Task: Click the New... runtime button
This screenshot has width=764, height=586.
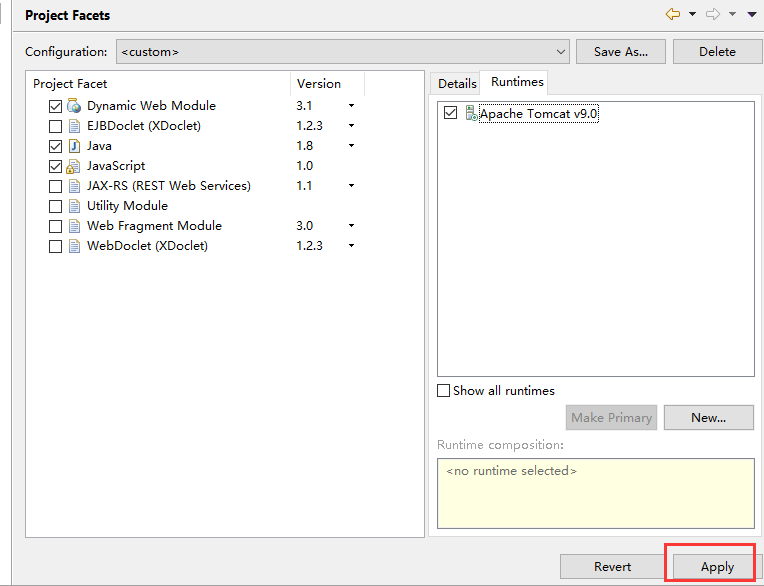Action: click(x=708, y=417)
